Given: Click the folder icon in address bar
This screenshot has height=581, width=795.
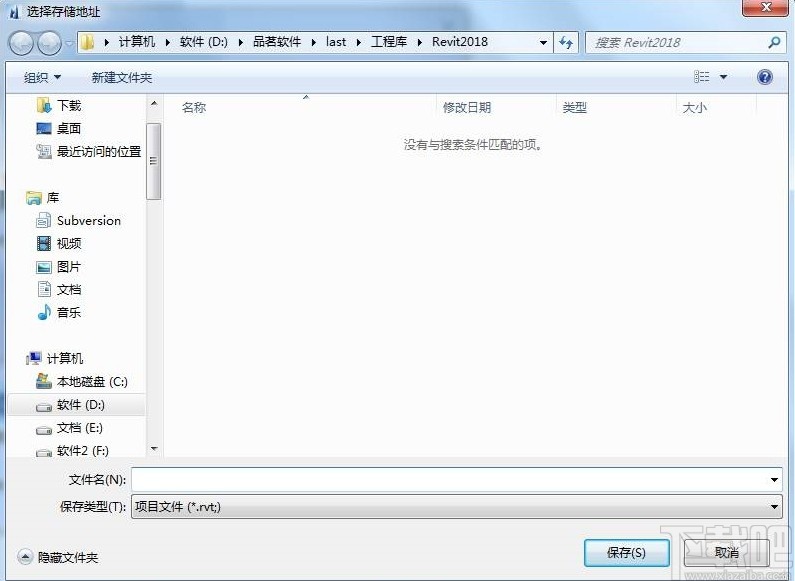Looking at the screenshot, I should (87, 42).
